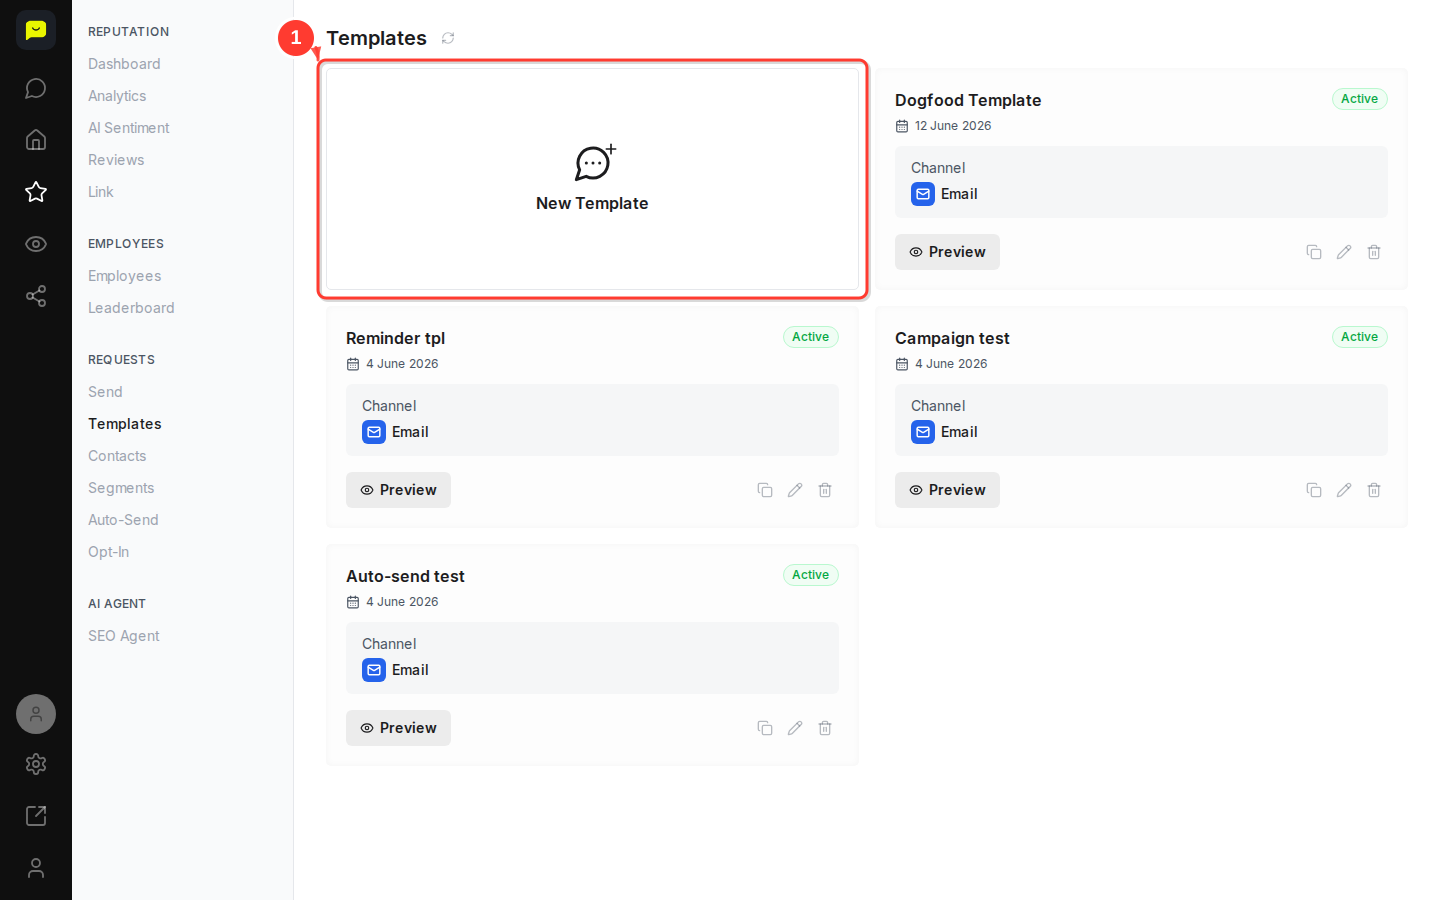
Task: Duplicate the Auto-send test template
Action: (765, 728)
